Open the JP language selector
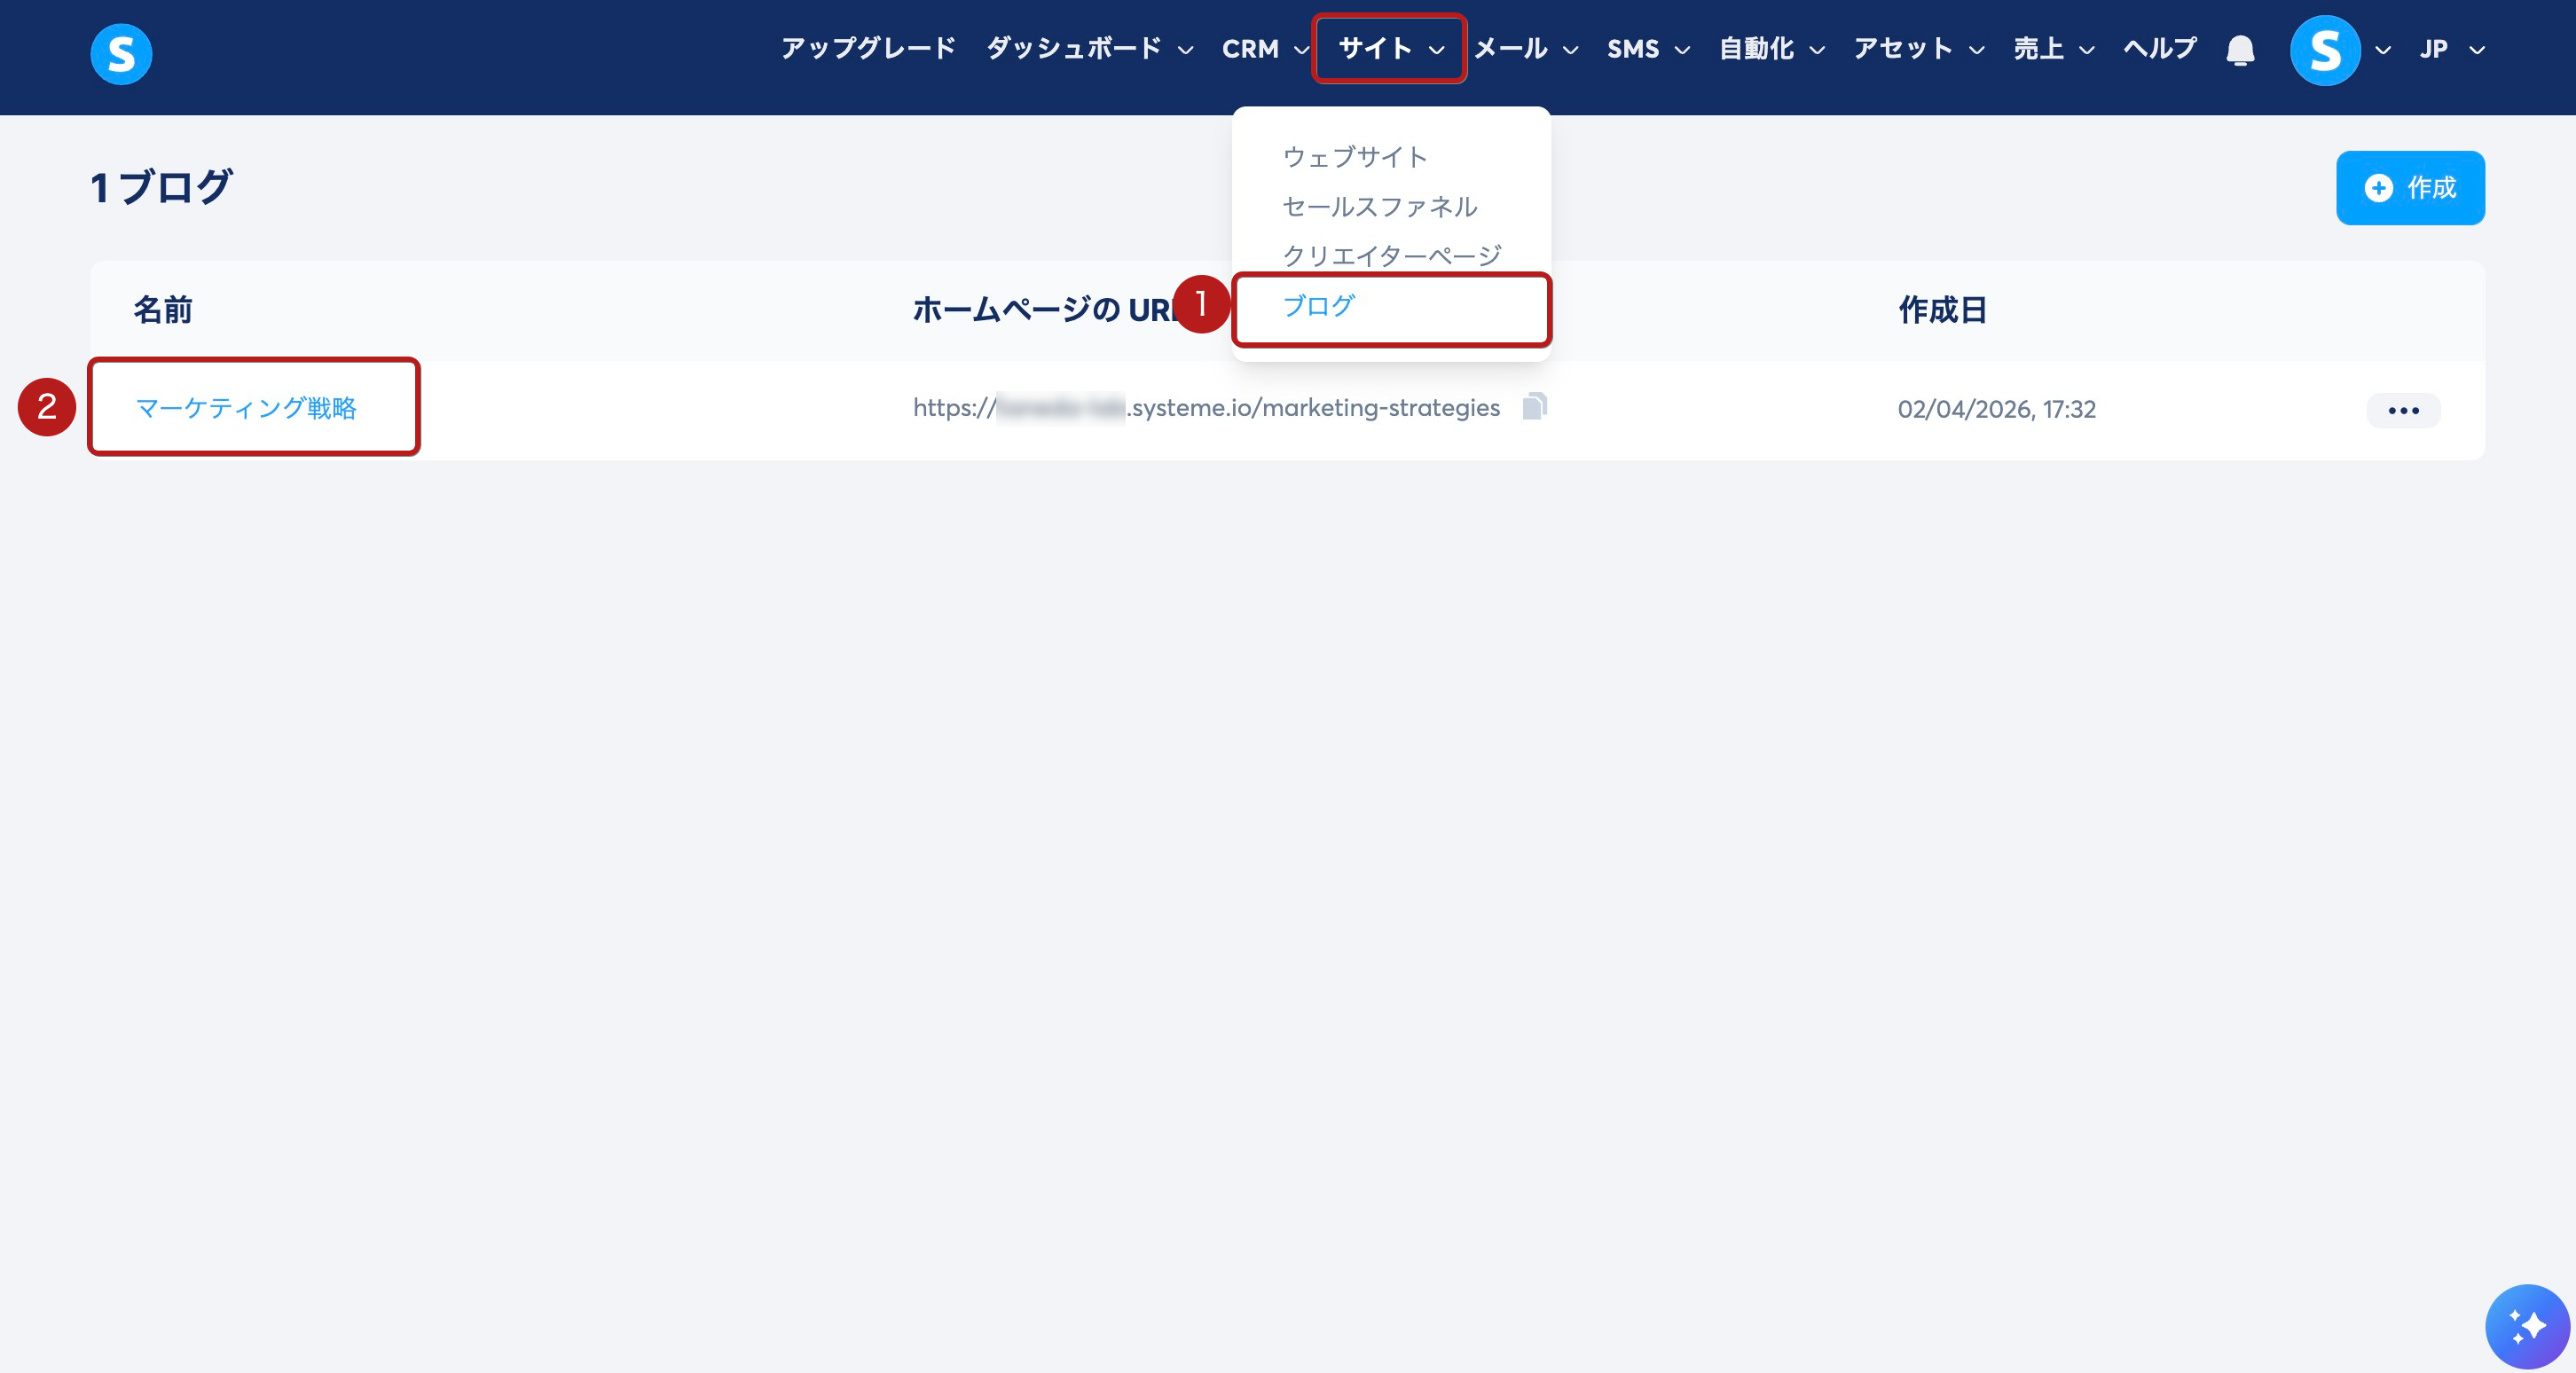Screen dimensions: 2576x1373 point(2451,49)
